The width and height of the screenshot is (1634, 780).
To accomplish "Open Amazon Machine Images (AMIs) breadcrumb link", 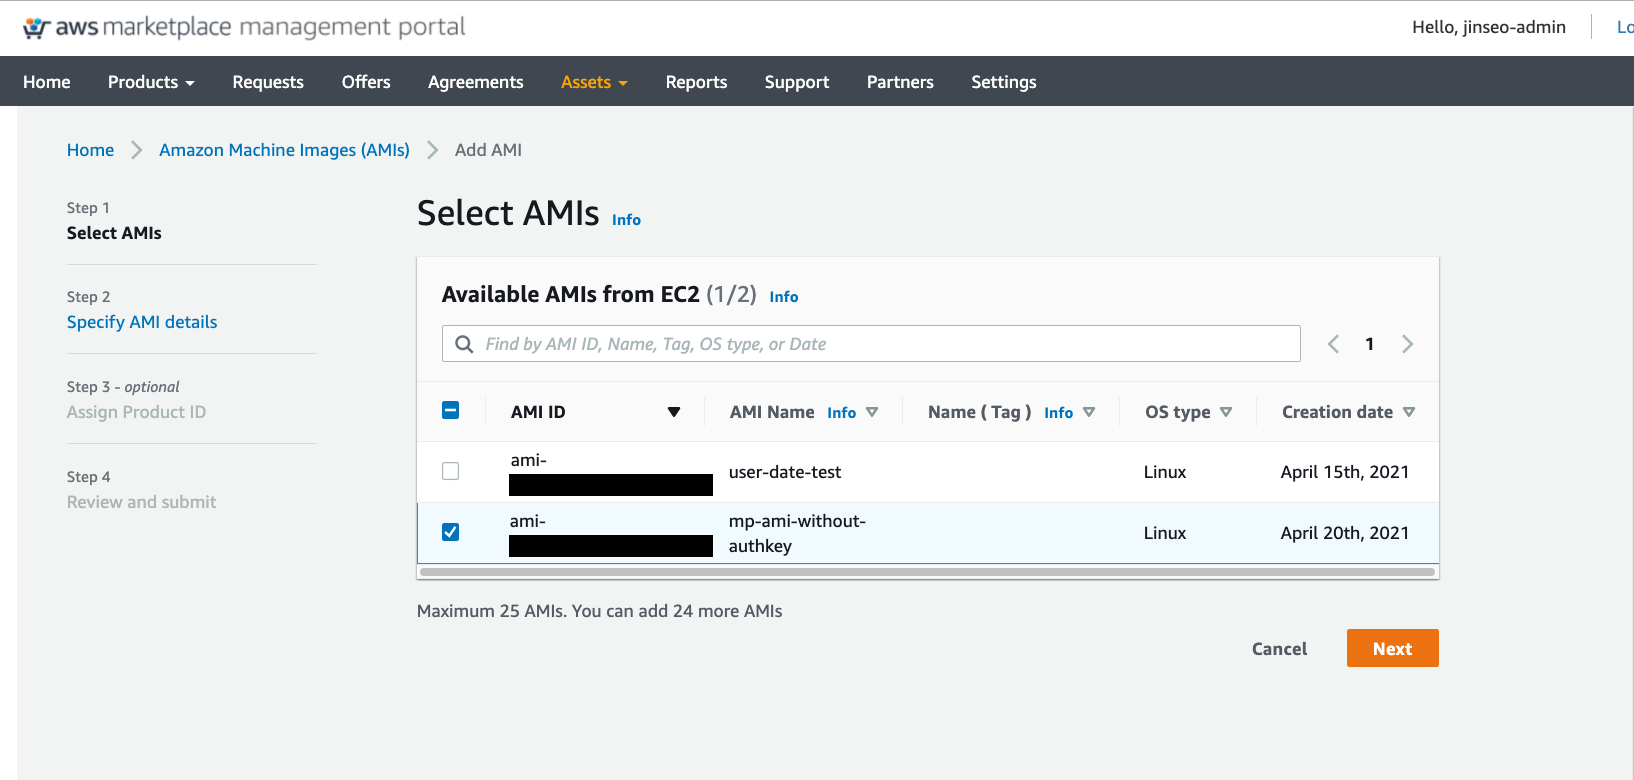I will (x=285, y=150).
